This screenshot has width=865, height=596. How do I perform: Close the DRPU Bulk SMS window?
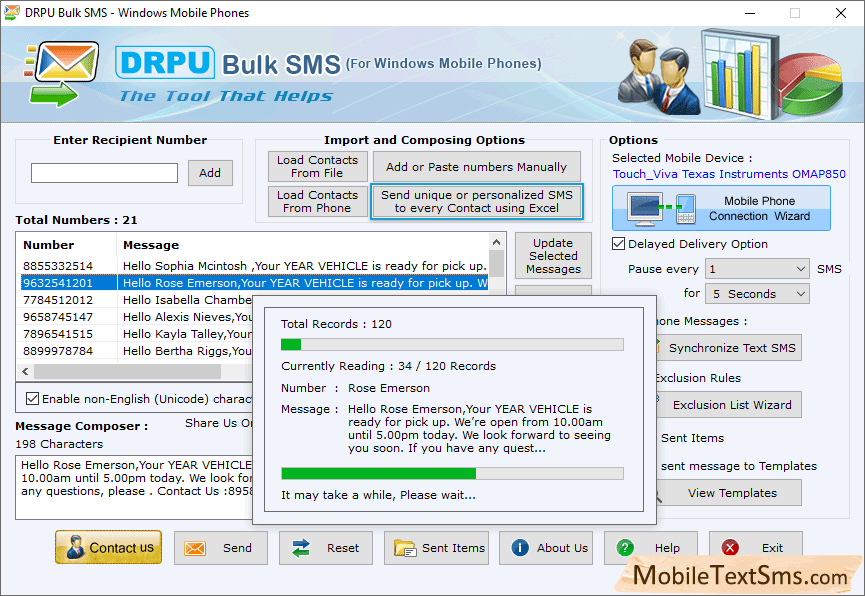(x=841, y=13)
